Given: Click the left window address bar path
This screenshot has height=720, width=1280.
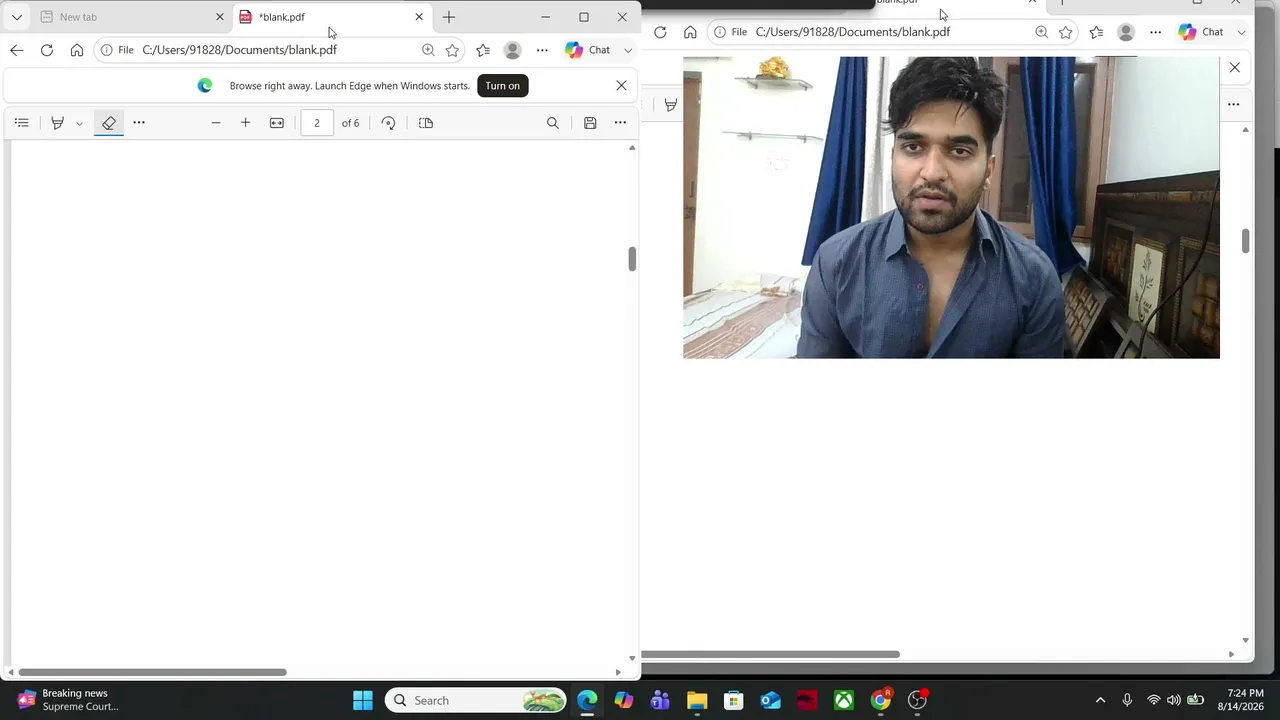Looking at the screenshot, I should click(240, 50).
